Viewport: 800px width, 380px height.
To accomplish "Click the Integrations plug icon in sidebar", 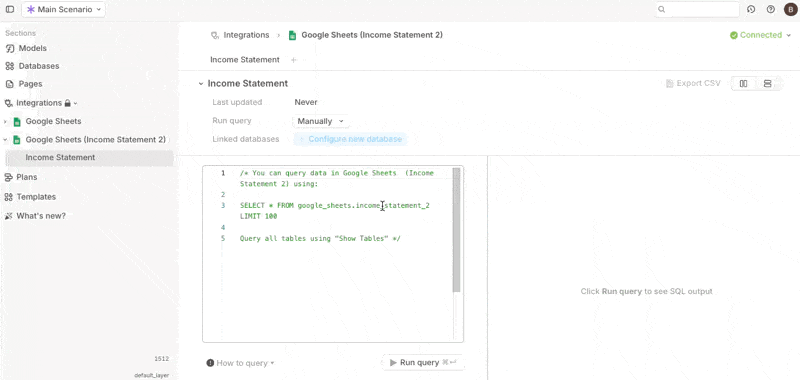I will click(8, 103).
